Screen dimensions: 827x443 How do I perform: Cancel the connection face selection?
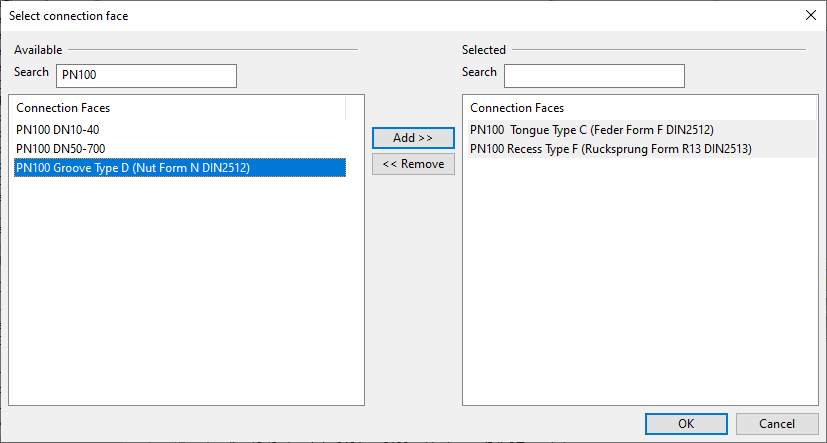[776, 423]
